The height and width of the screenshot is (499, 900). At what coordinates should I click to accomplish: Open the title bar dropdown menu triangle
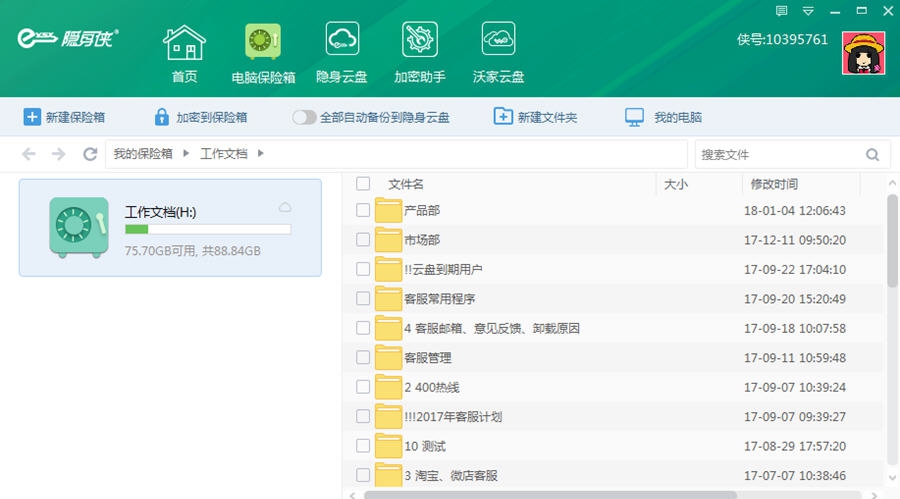808,11
